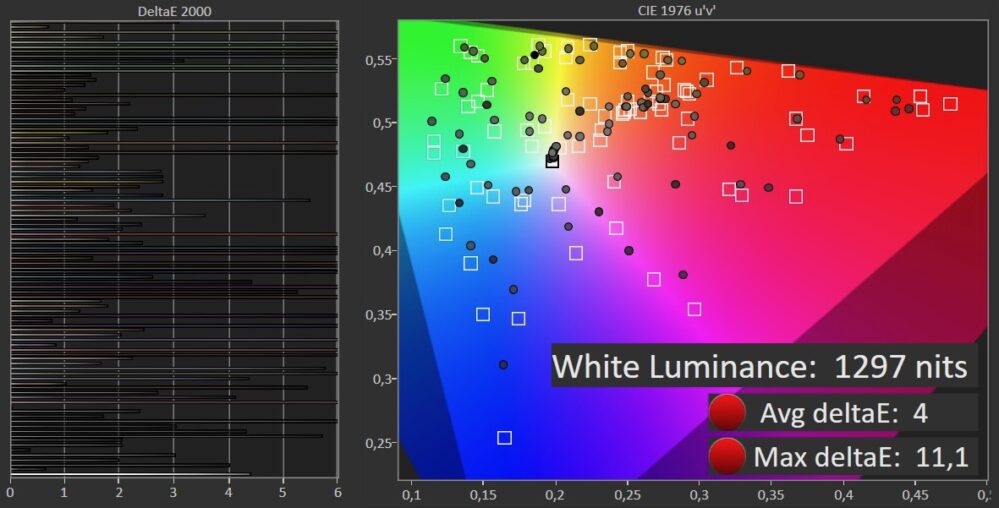Click the red indicator beside Max deltaE
999x508 pixels.
coord(727,456)
